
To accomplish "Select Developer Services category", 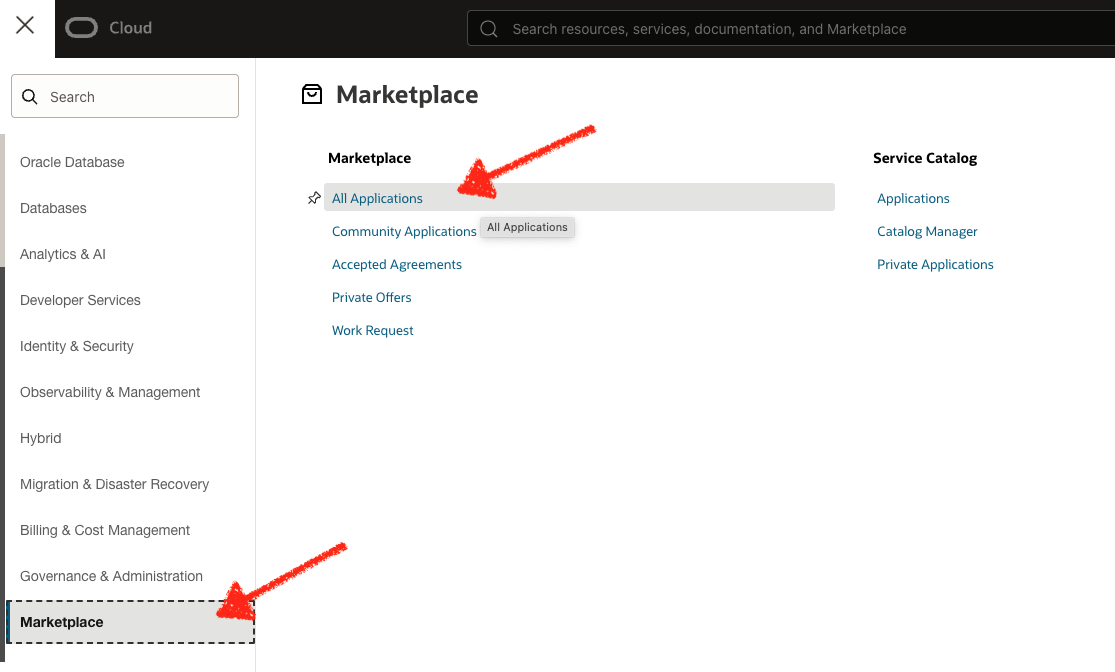I will click(80, 300).
